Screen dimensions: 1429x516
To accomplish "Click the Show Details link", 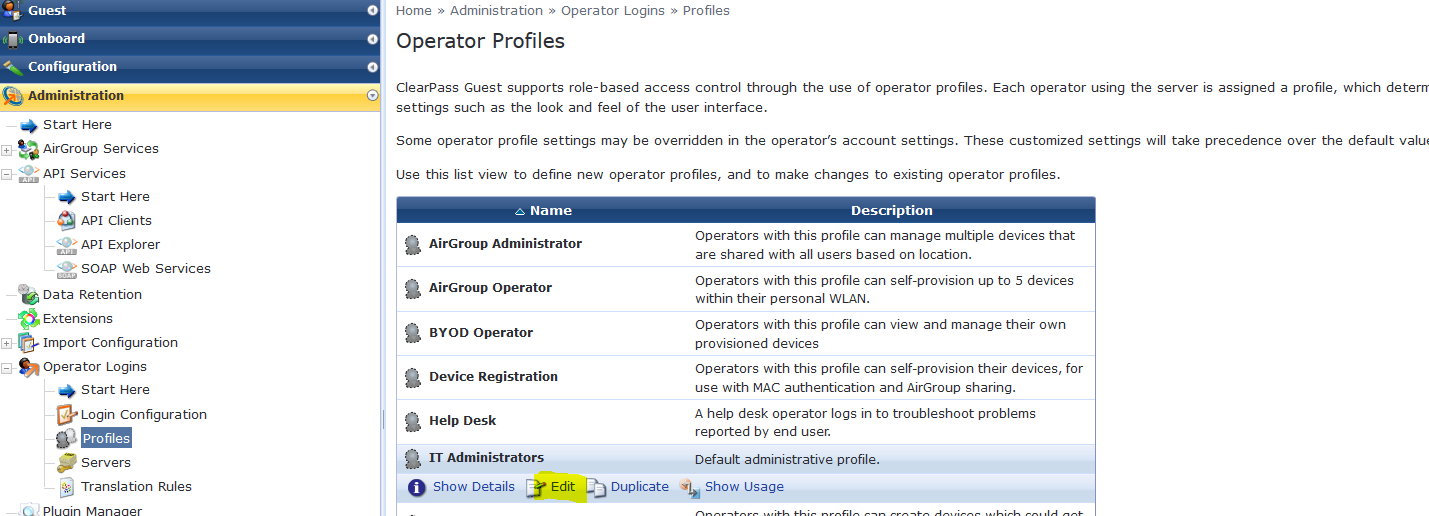I will click(x=474, y=487).
